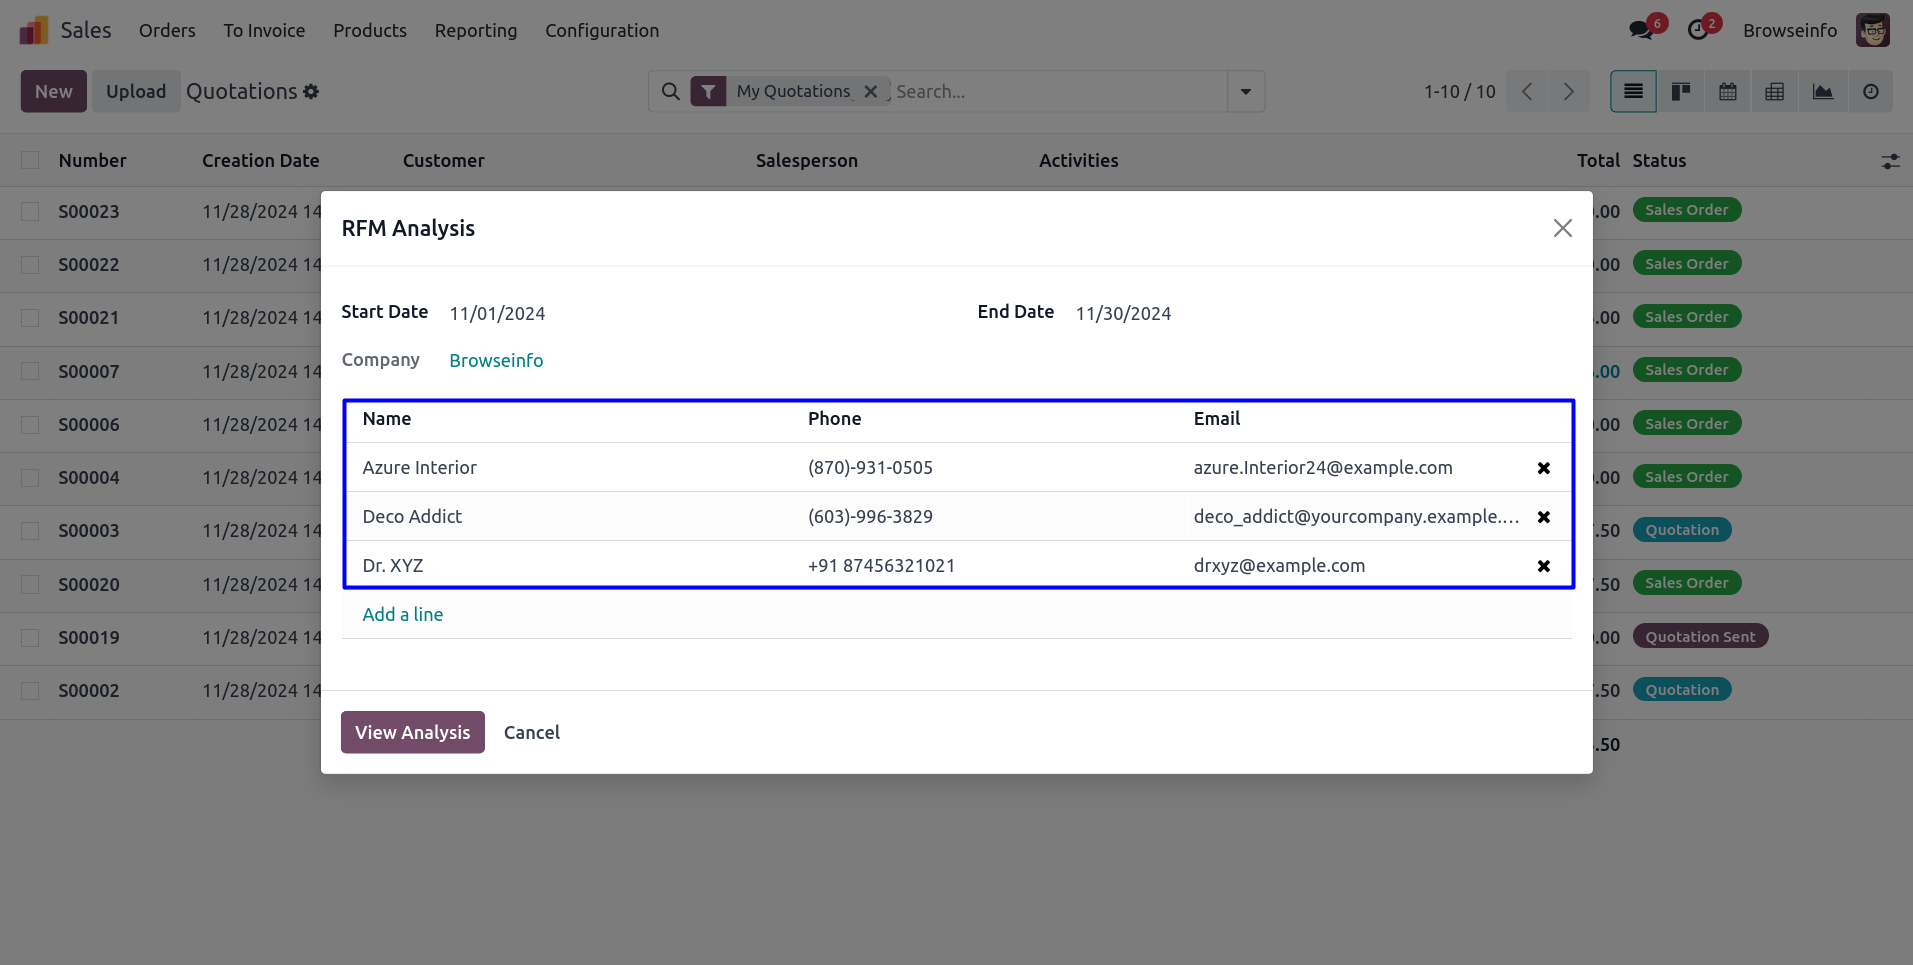Switch to kanban view
The height and width of the screenshot is (965, 1913).
pyautogui.click(x=1680, y=92)
